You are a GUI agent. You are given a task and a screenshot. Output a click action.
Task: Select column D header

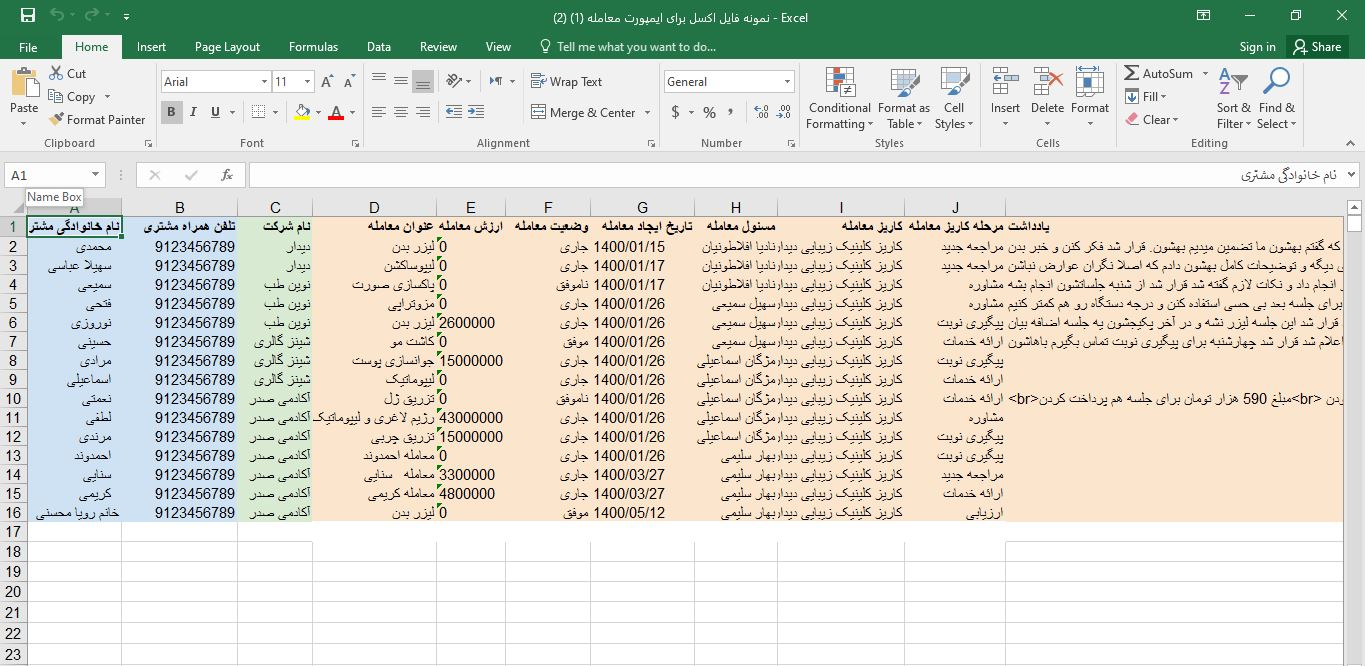pyautogui.click(x=374, y=208)
